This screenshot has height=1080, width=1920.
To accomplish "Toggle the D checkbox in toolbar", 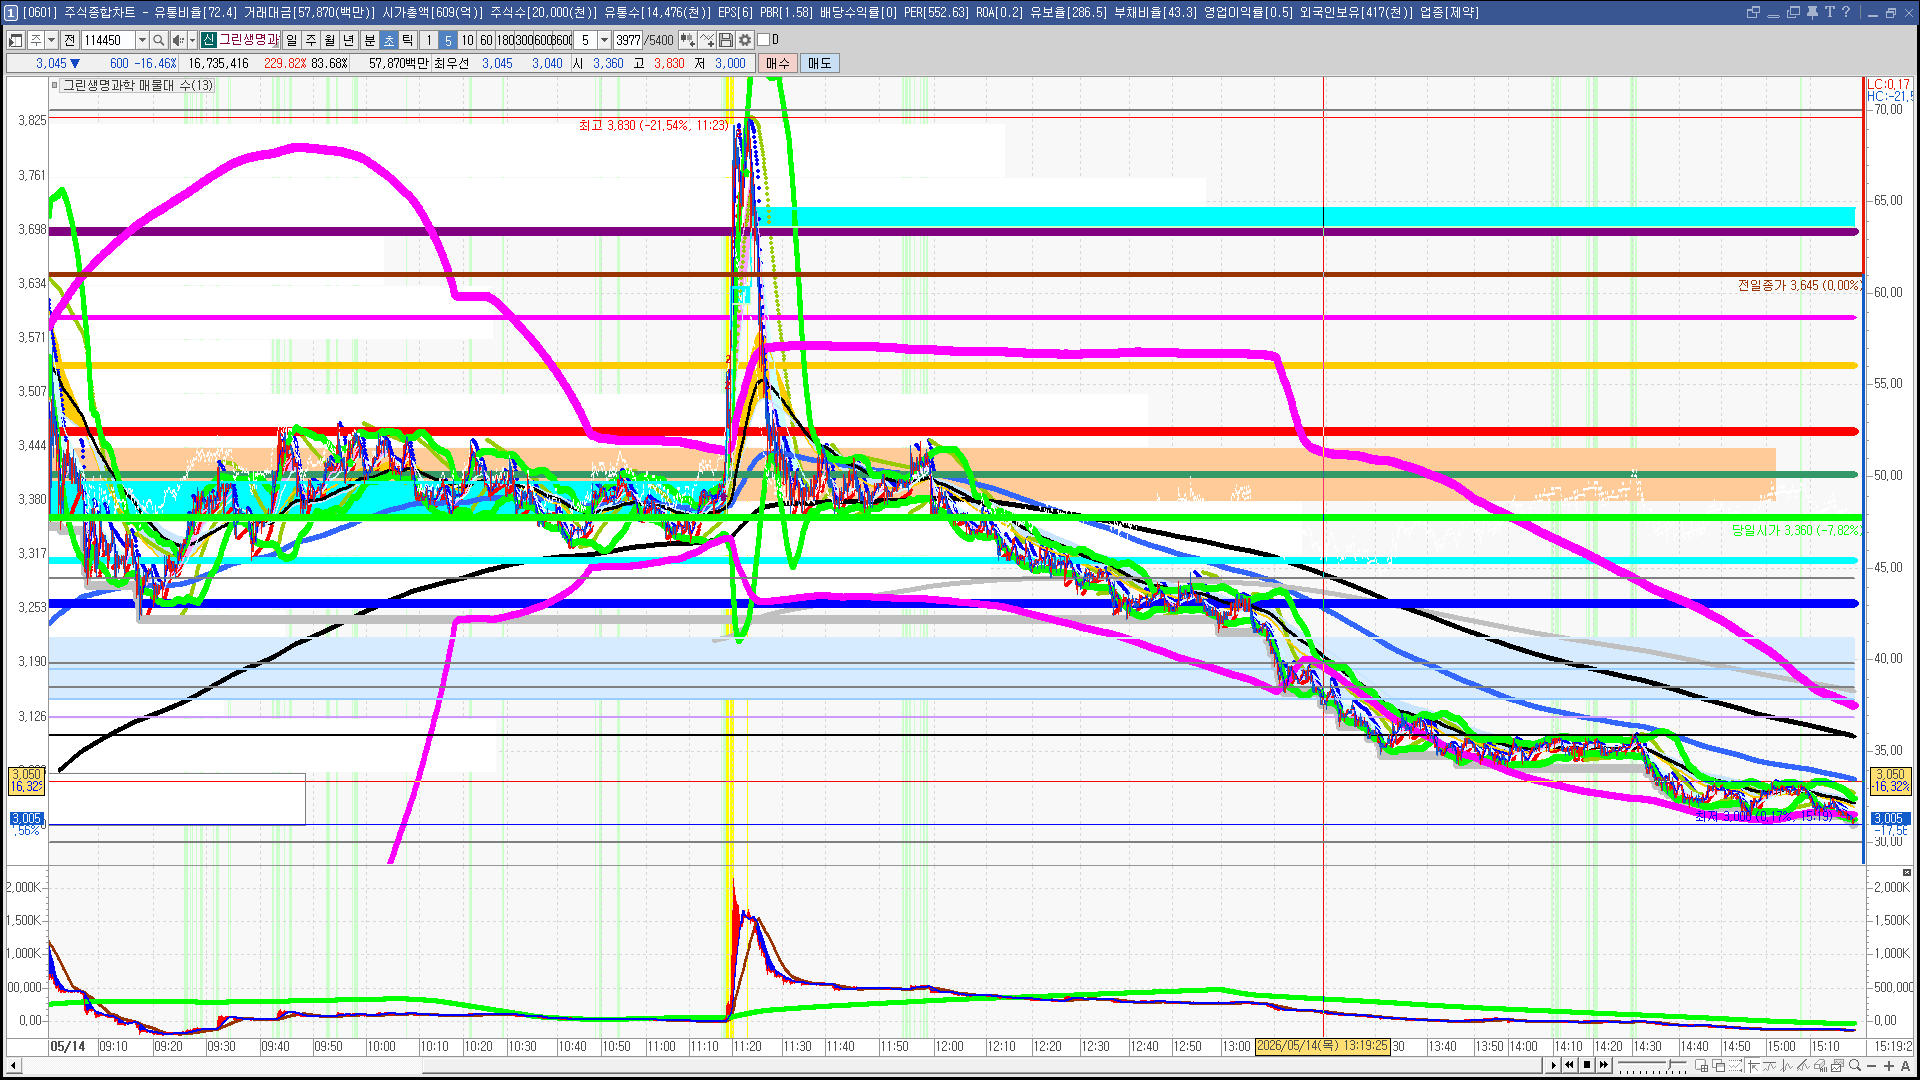I will (x=764, y=40).
